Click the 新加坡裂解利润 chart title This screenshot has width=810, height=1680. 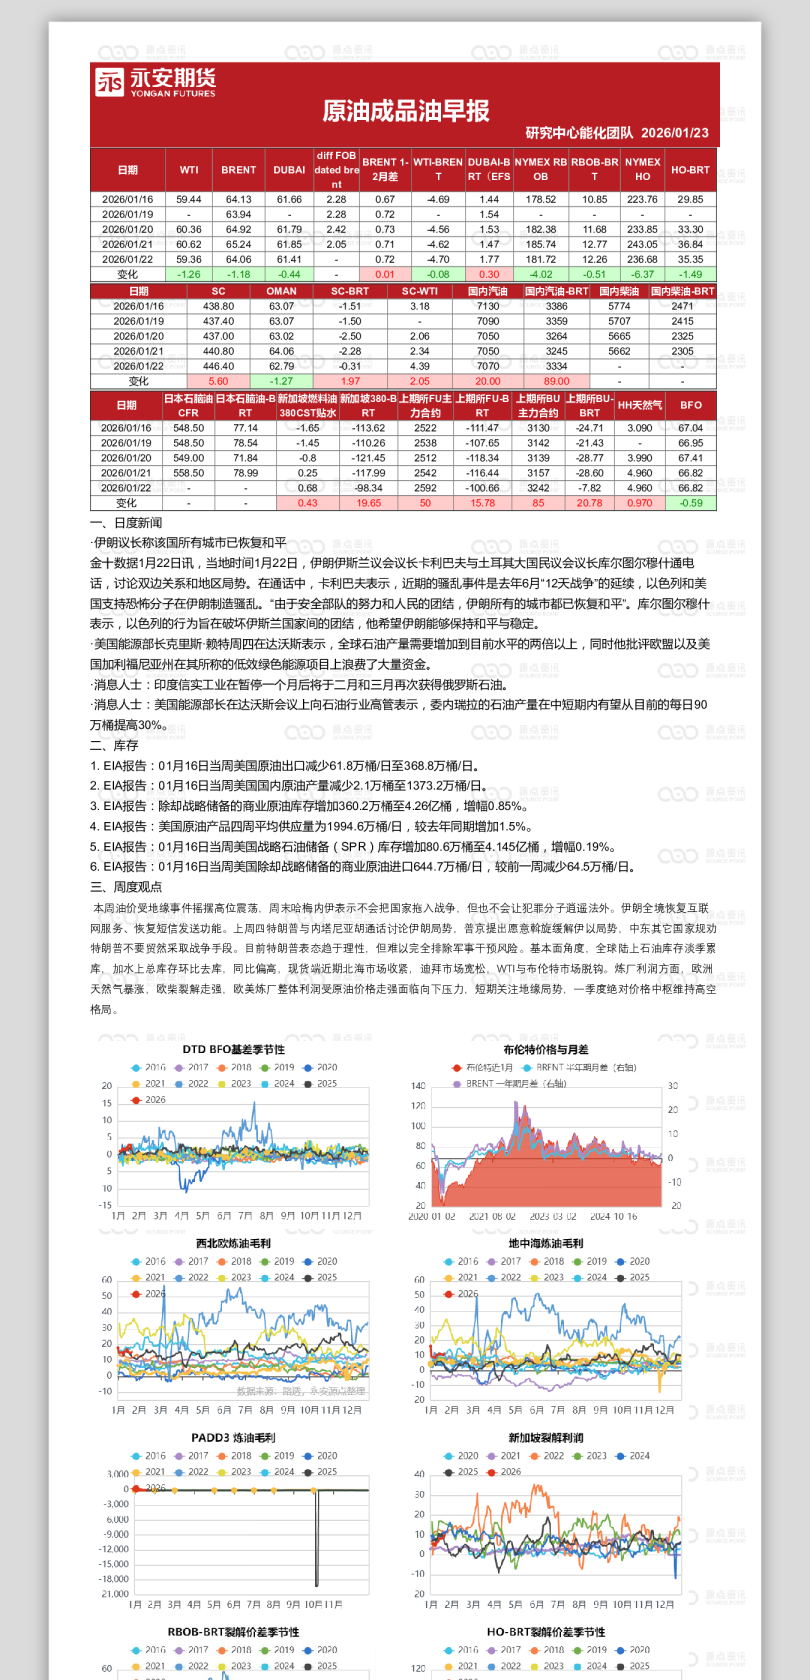point(545,1437)
